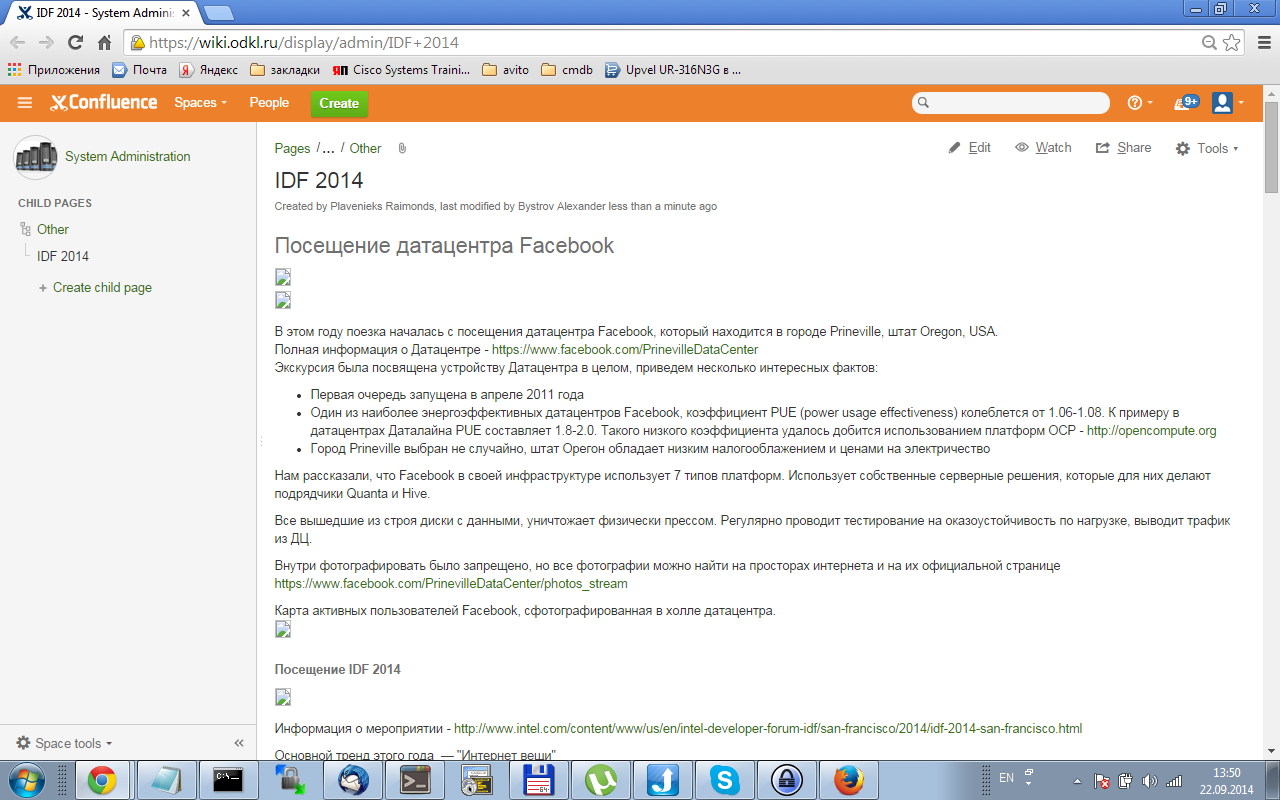Bookmark this page with the star icon
1280x800 pixels.
click(1232, 43)
